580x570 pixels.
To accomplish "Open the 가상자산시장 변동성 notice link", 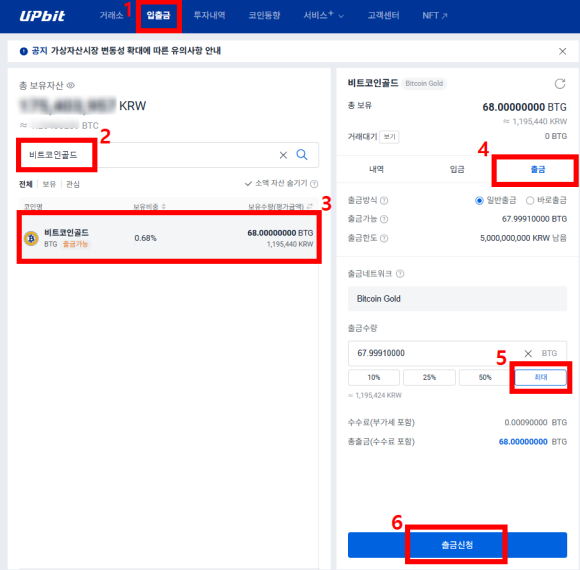I will click(x=136, y=51).
